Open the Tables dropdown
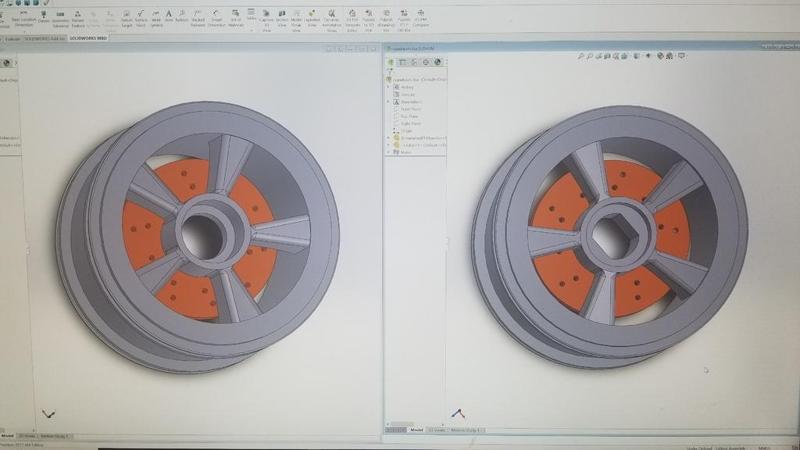The image size is (800, 450). (251, 18)
